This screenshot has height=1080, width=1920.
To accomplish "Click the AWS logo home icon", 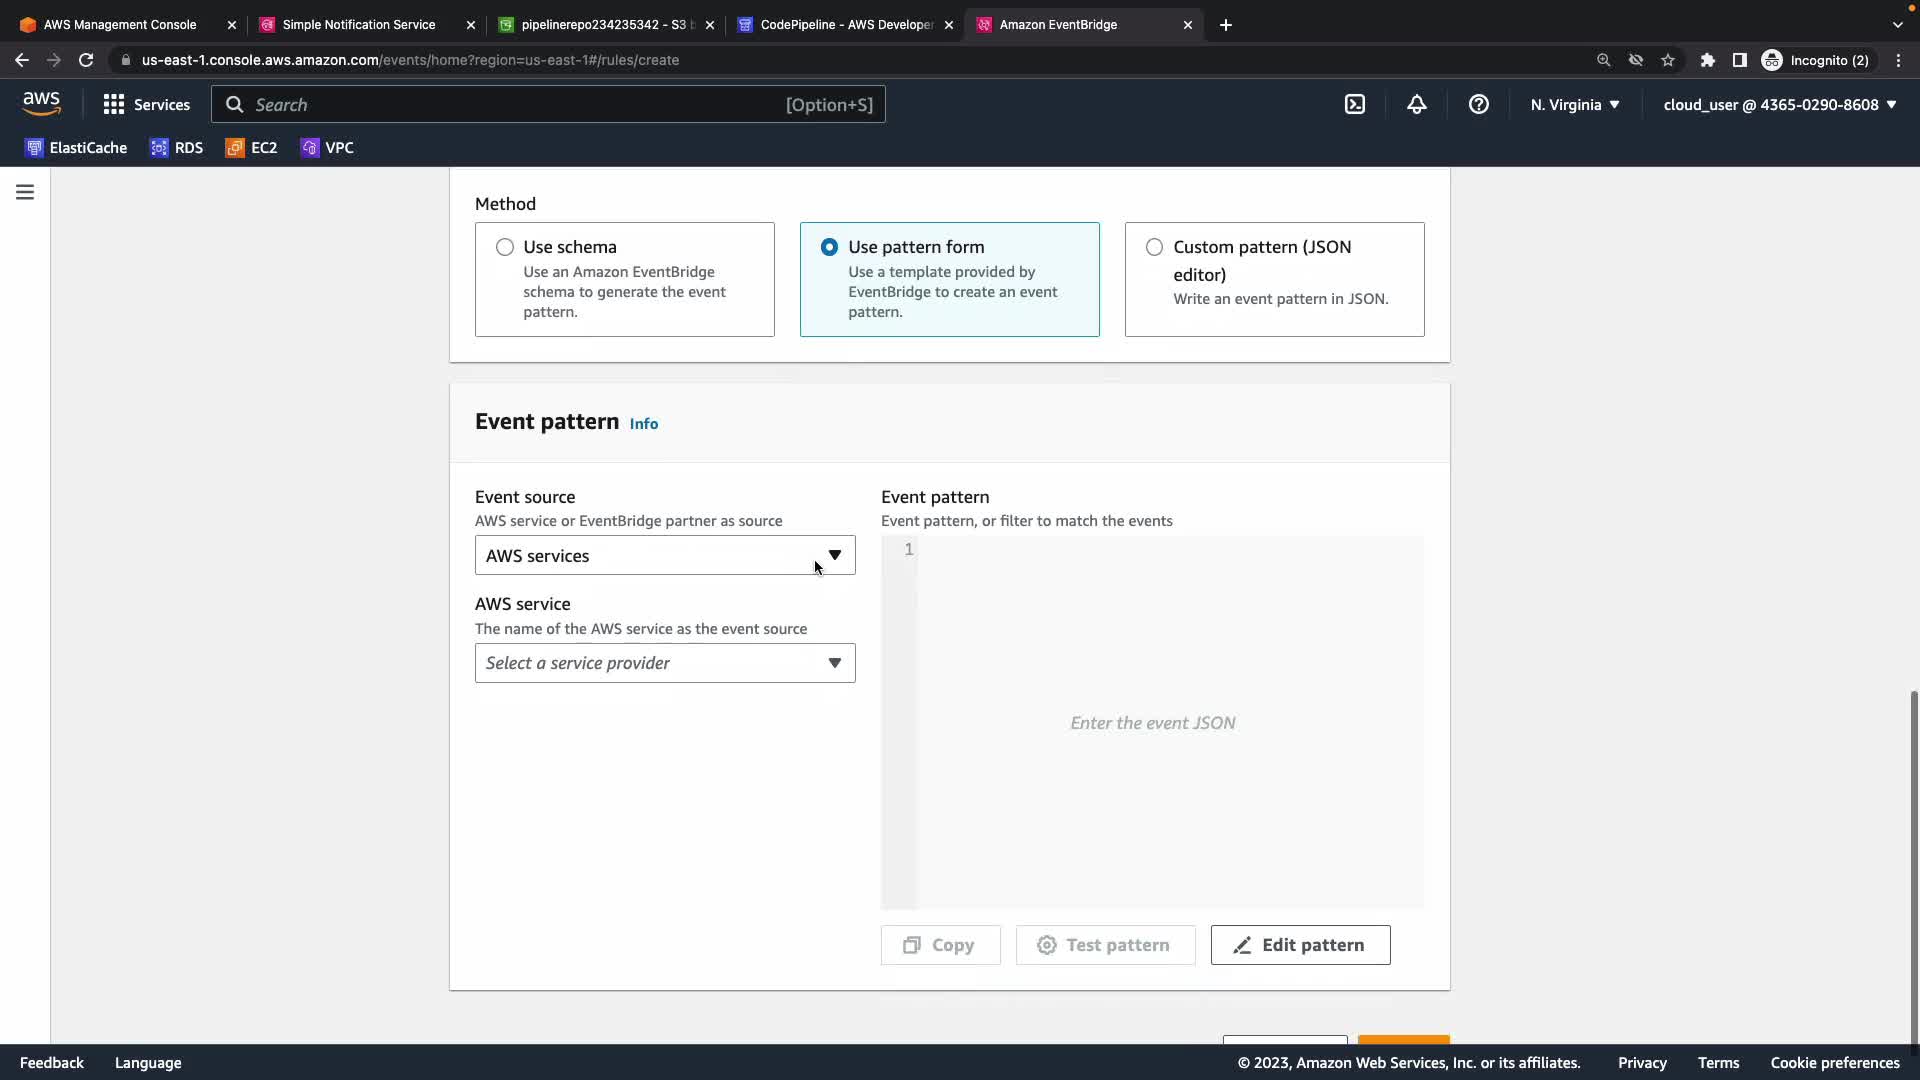I will click(41, 104).
